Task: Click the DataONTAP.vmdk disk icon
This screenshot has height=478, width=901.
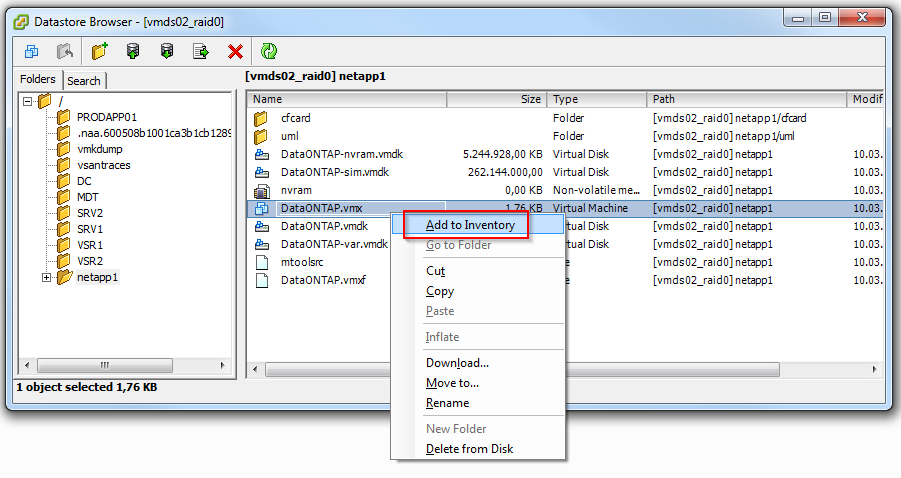Action: click(x=262, y=226)
